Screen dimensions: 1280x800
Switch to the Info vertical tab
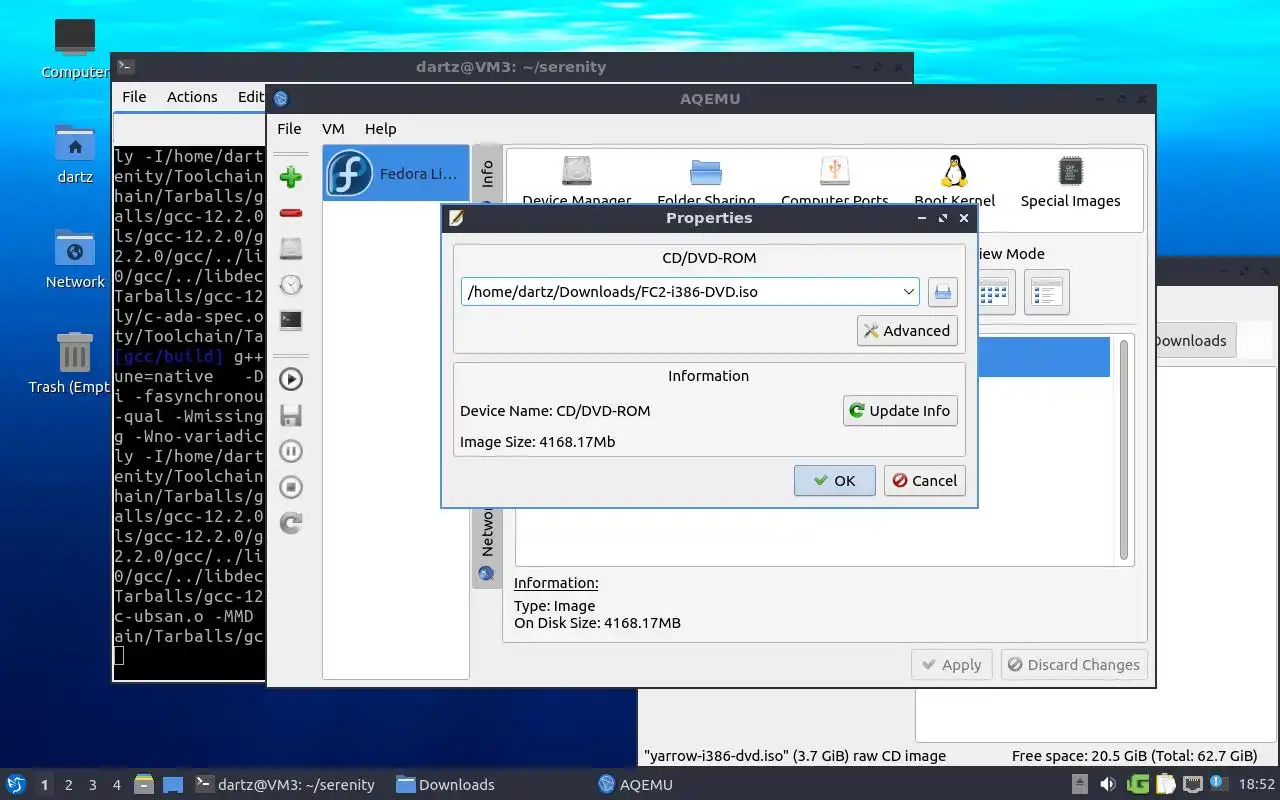pyautogui.click(x=487, y=174)
